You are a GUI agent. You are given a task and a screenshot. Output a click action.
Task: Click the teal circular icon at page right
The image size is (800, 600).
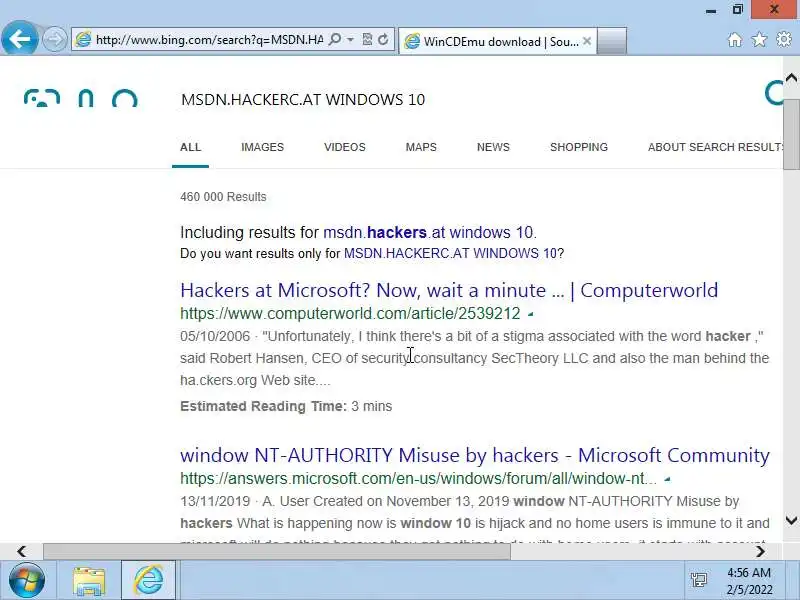click(x=774, y=93)
